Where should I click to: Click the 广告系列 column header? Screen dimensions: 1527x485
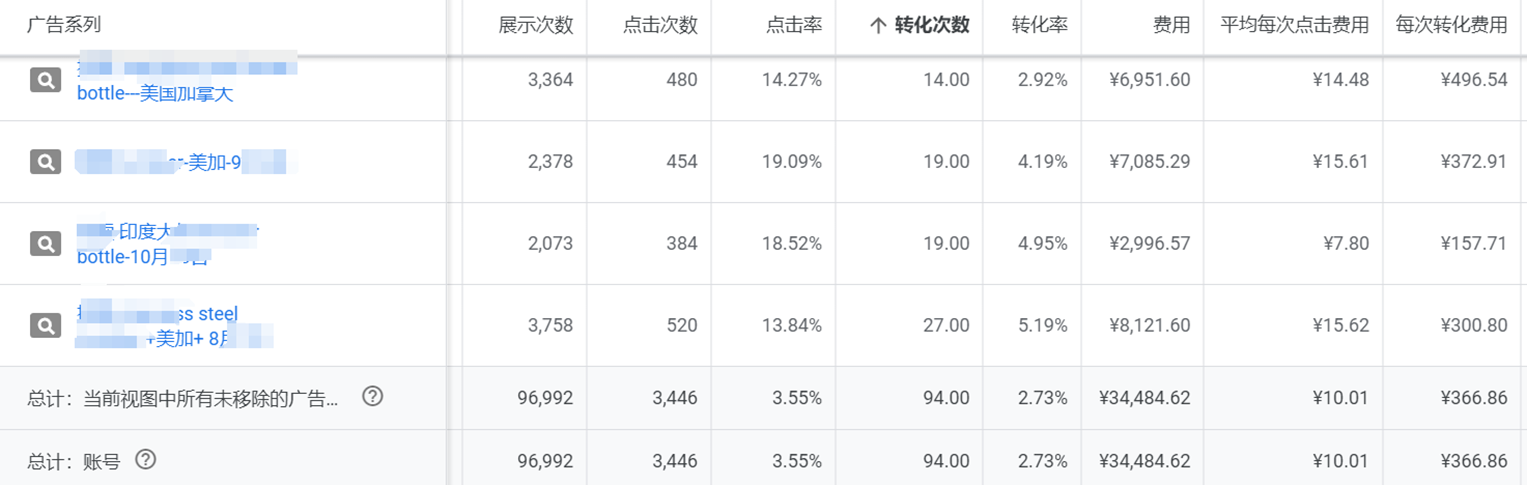[64, 25]
